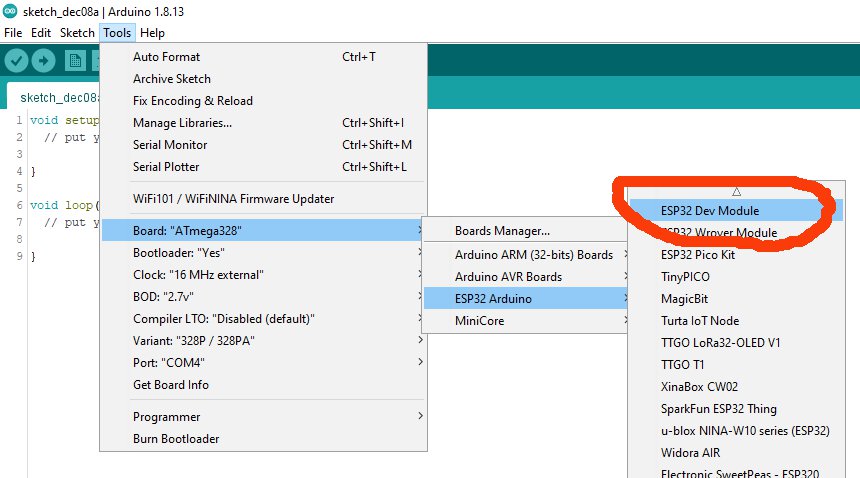
Task: Expand Compiler LTO: "Disabled (default)" submenu
Action: click(x=263, y=318)
